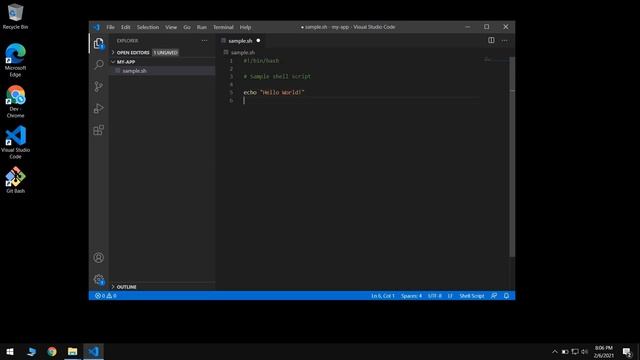Expand the Open Editors section
The image size is (640, 360).
tap(133, 53)
